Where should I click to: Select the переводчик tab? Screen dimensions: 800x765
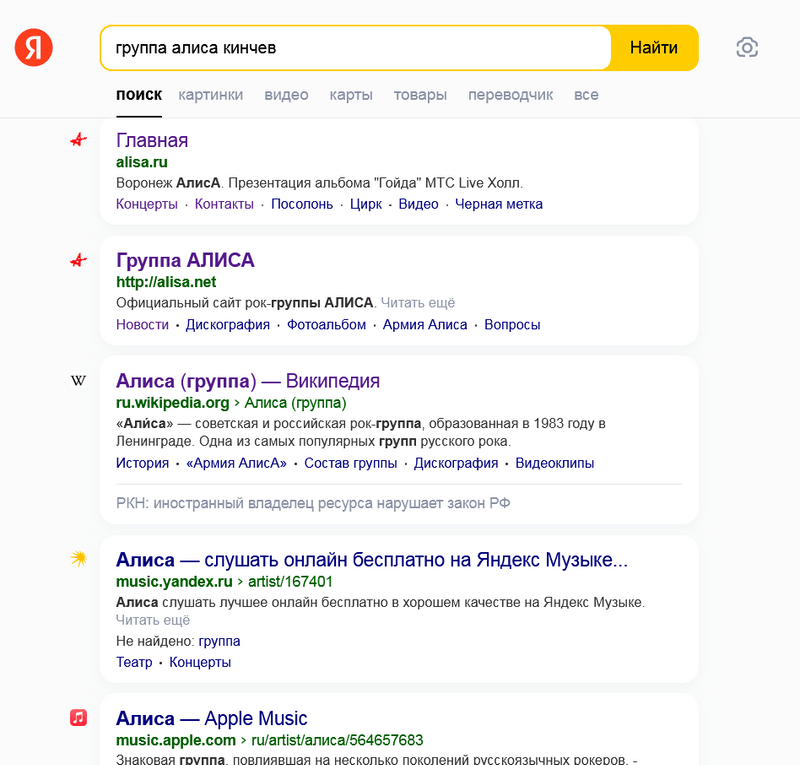point(510,95)
